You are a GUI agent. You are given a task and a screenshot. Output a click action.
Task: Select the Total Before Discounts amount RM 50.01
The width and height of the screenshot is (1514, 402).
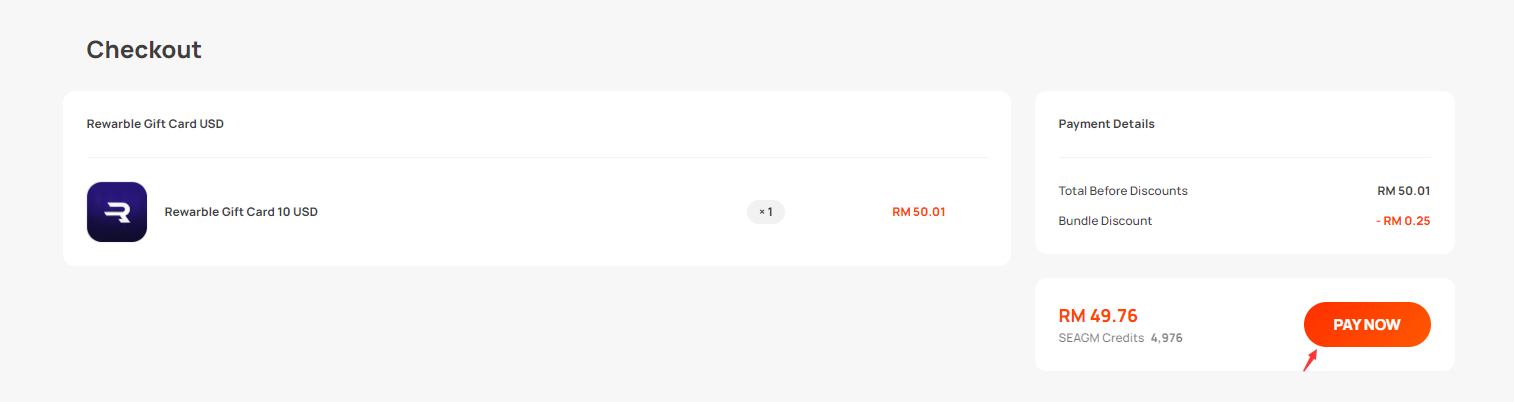pyautogui.click(x=1404, y=190)
